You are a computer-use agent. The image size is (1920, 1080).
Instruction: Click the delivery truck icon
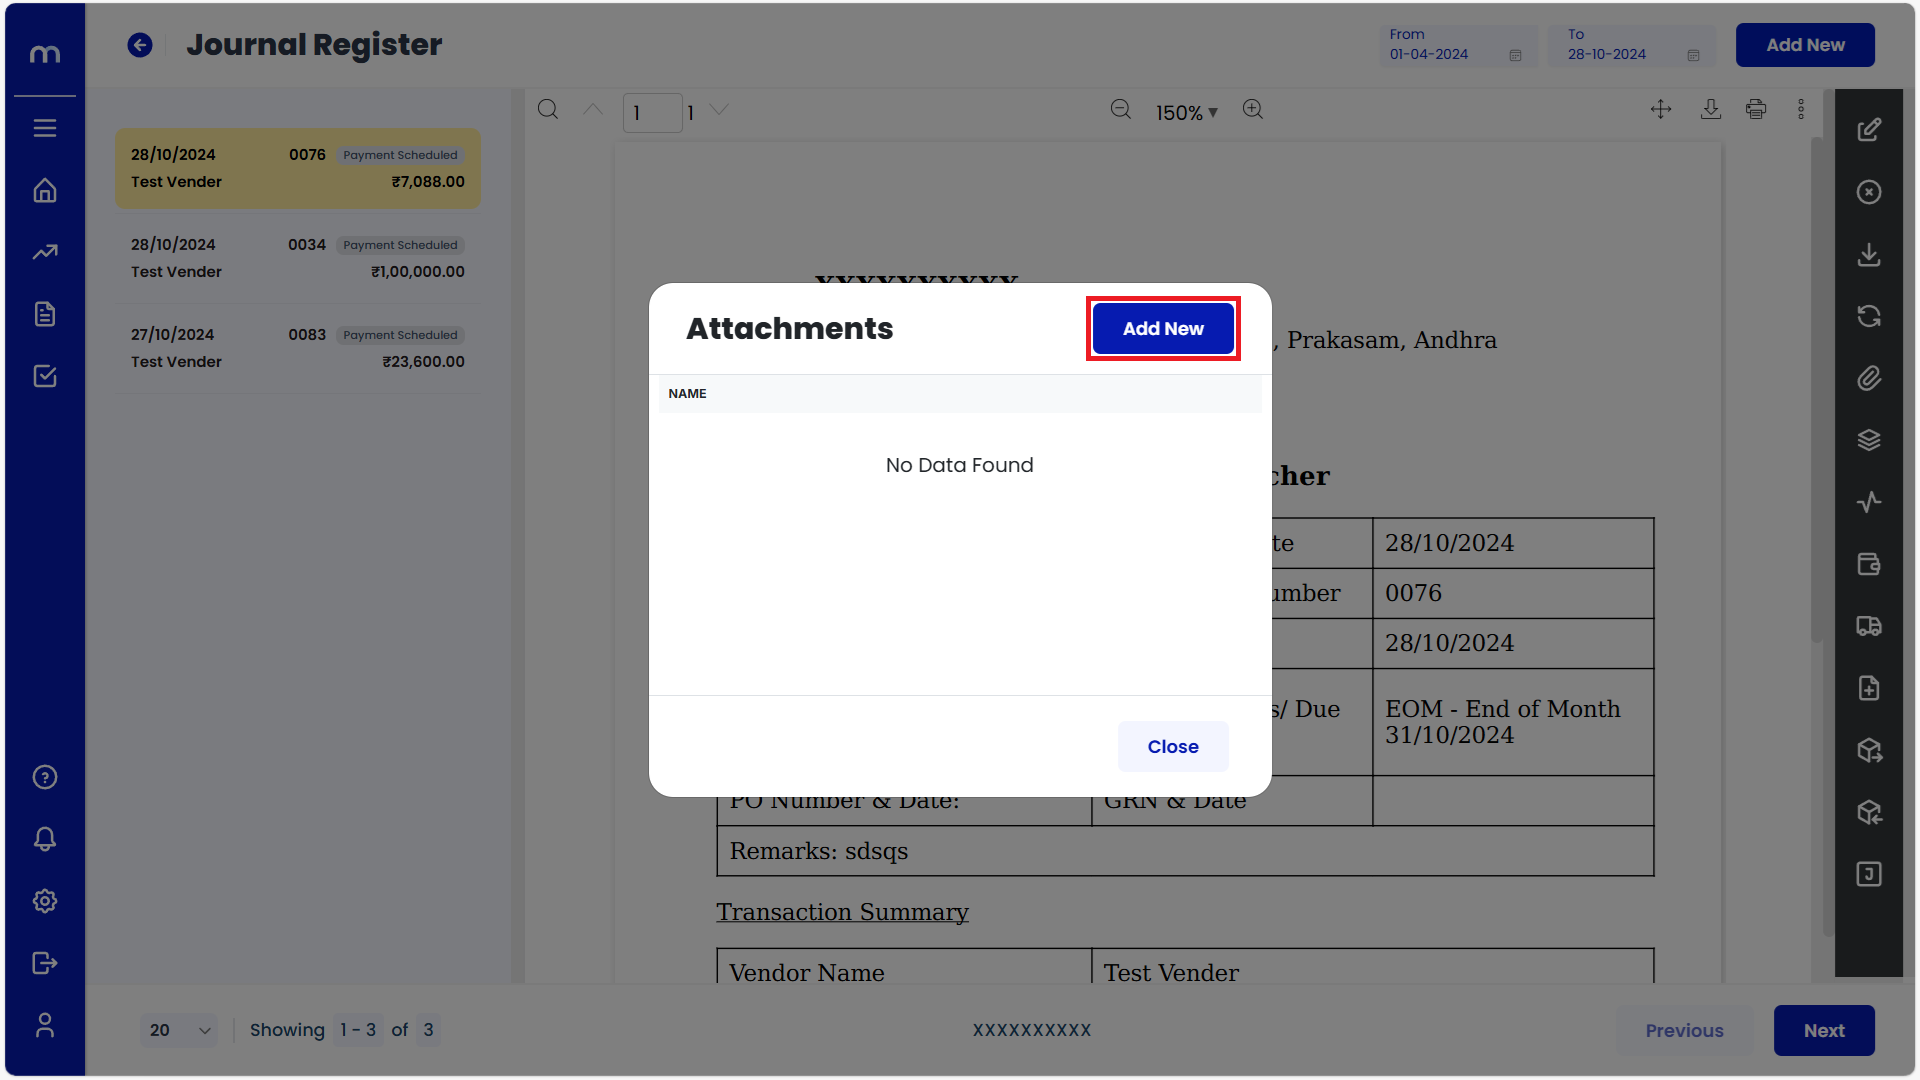pos(1868,626)
